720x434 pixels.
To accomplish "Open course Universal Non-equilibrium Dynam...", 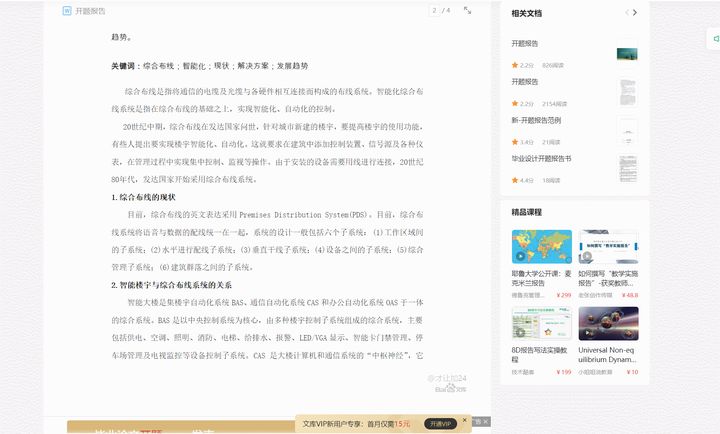I will 607,355.
